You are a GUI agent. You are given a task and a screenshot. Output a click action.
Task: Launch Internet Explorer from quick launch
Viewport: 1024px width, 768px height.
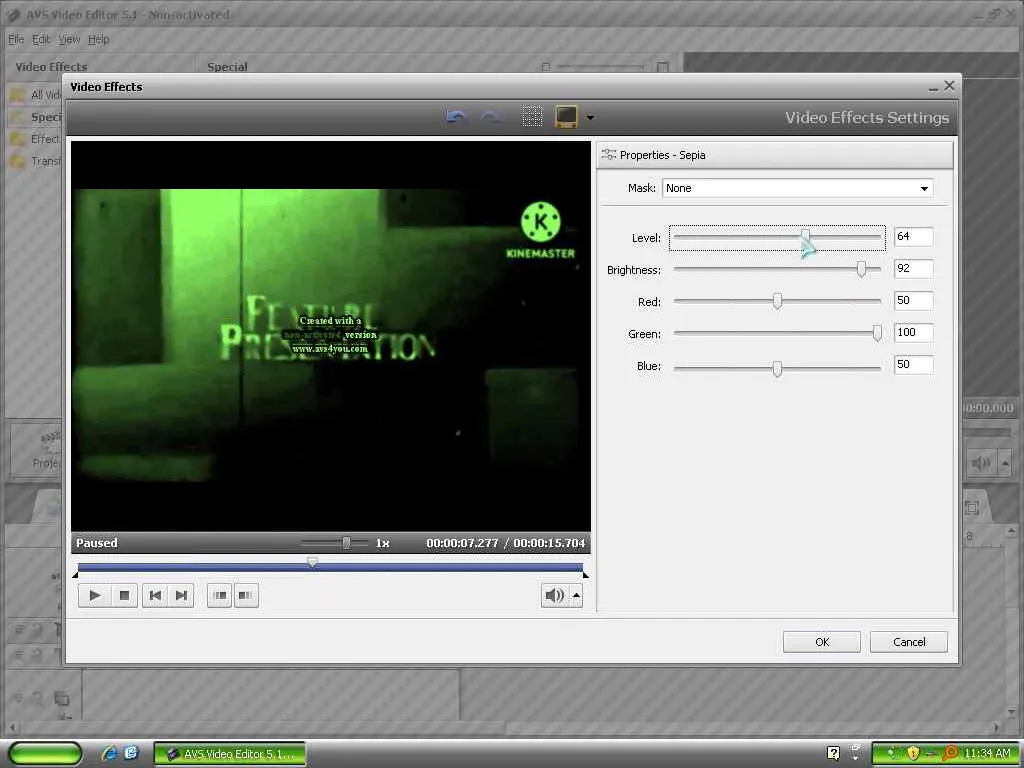[x=109, y=754]
